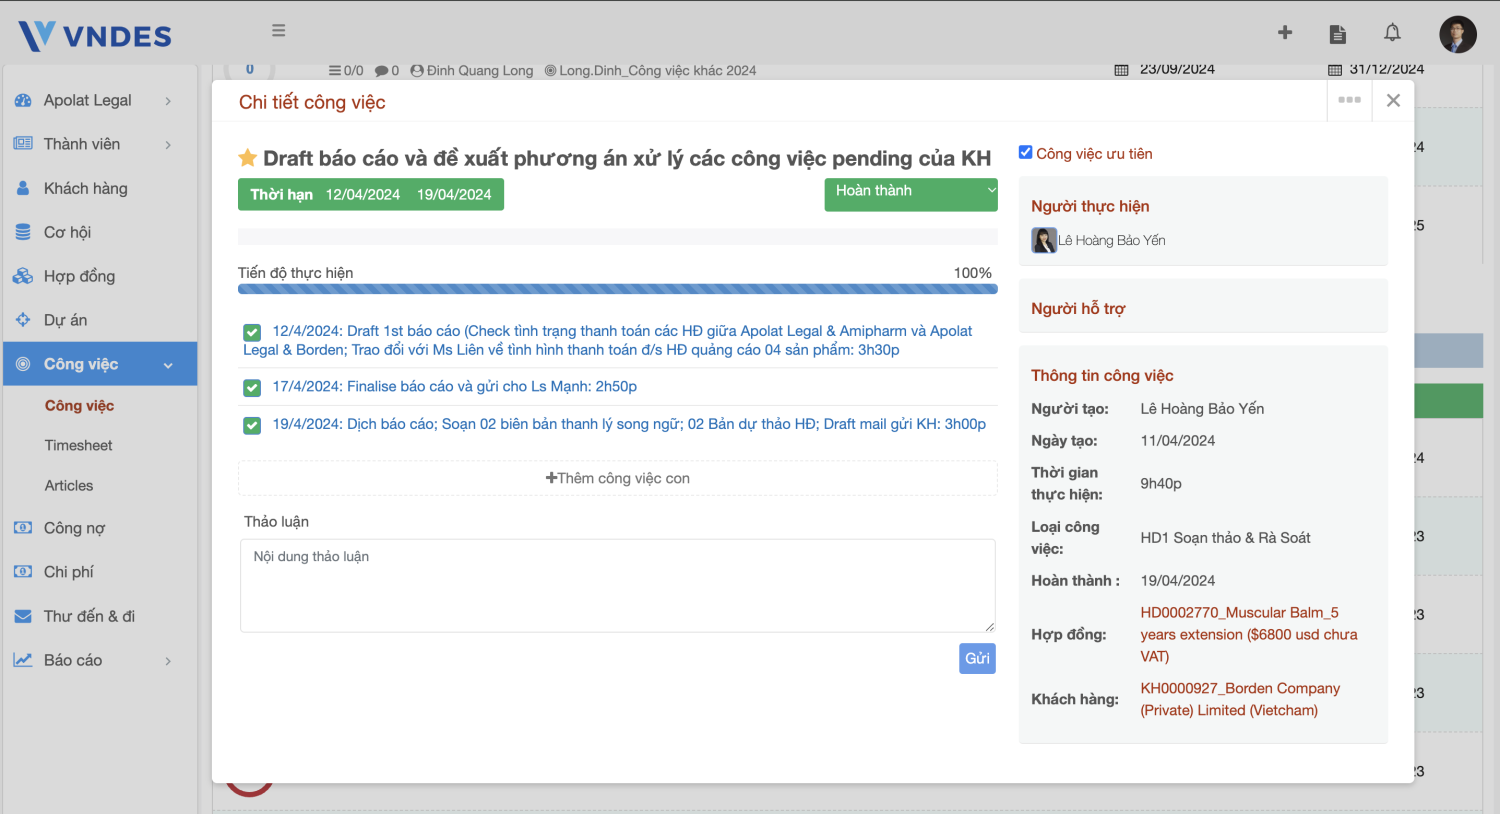Click Lê Hoàng Bảo Yến's assignee avatar
The image size is (1500, 814).
(1044, 241)
